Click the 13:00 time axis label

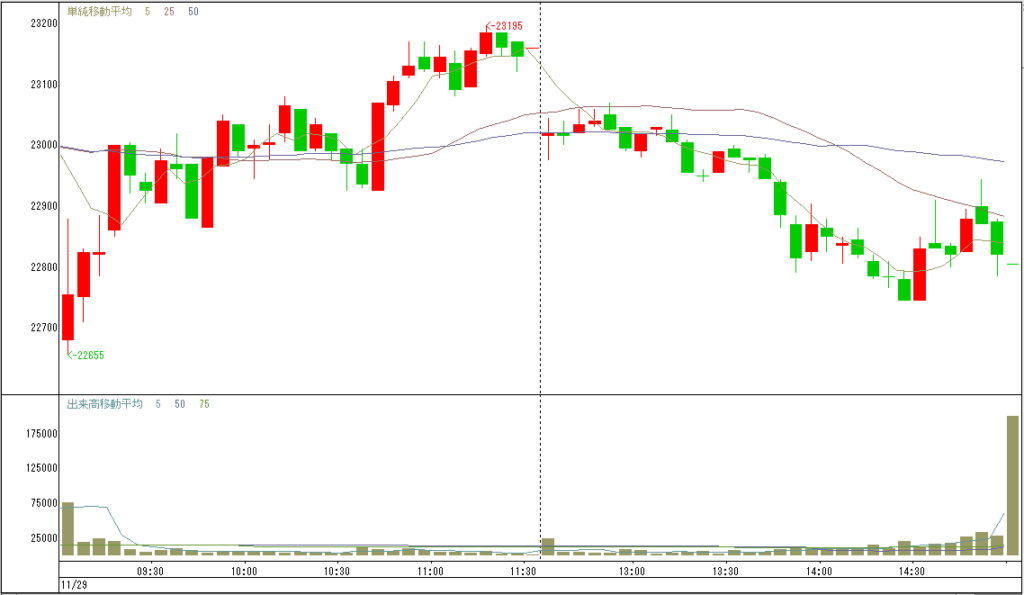(x=632, y=571)
